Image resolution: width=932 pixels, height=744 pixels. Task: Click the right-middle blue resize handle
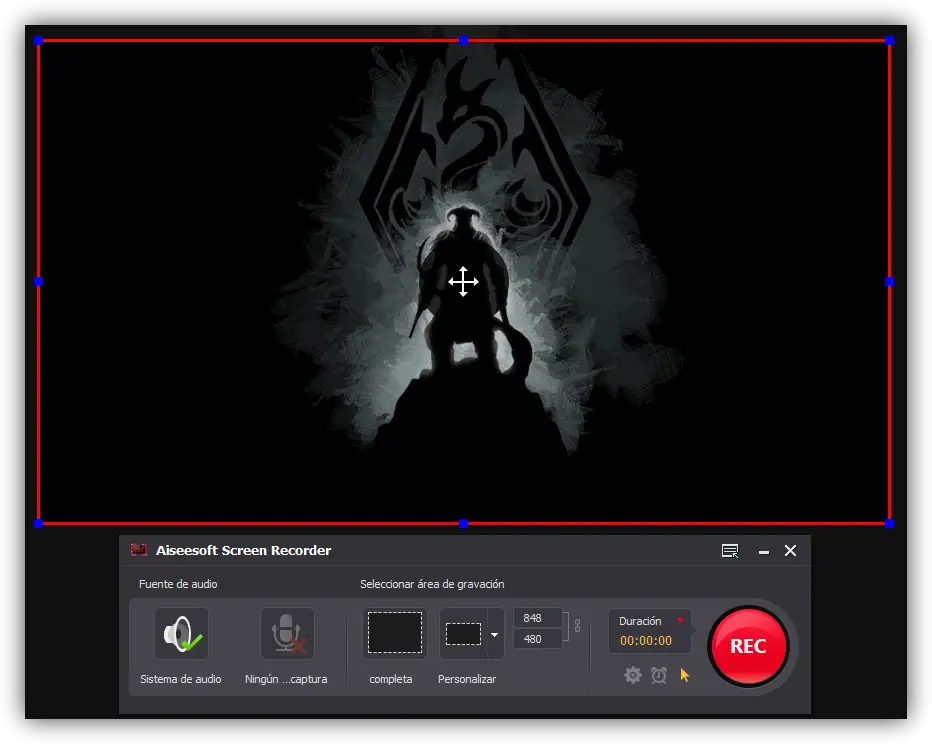click(x=889, y=282)
